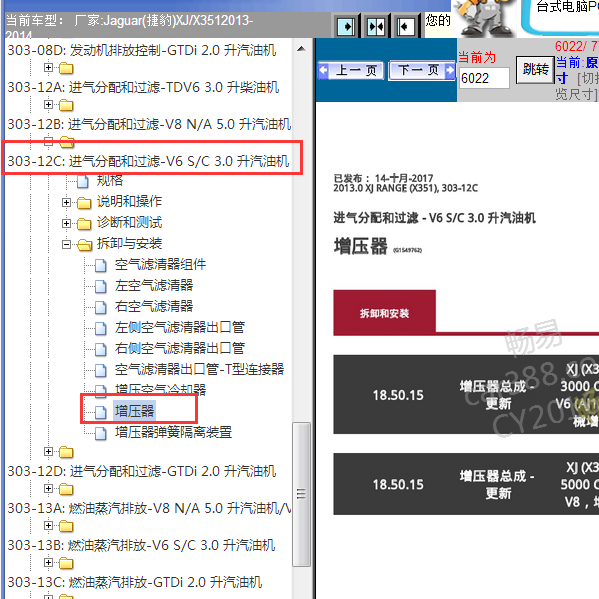Screen dimensions: 599x599
Task: Go to previous page with 上一页
Action: tap(351, 70)
